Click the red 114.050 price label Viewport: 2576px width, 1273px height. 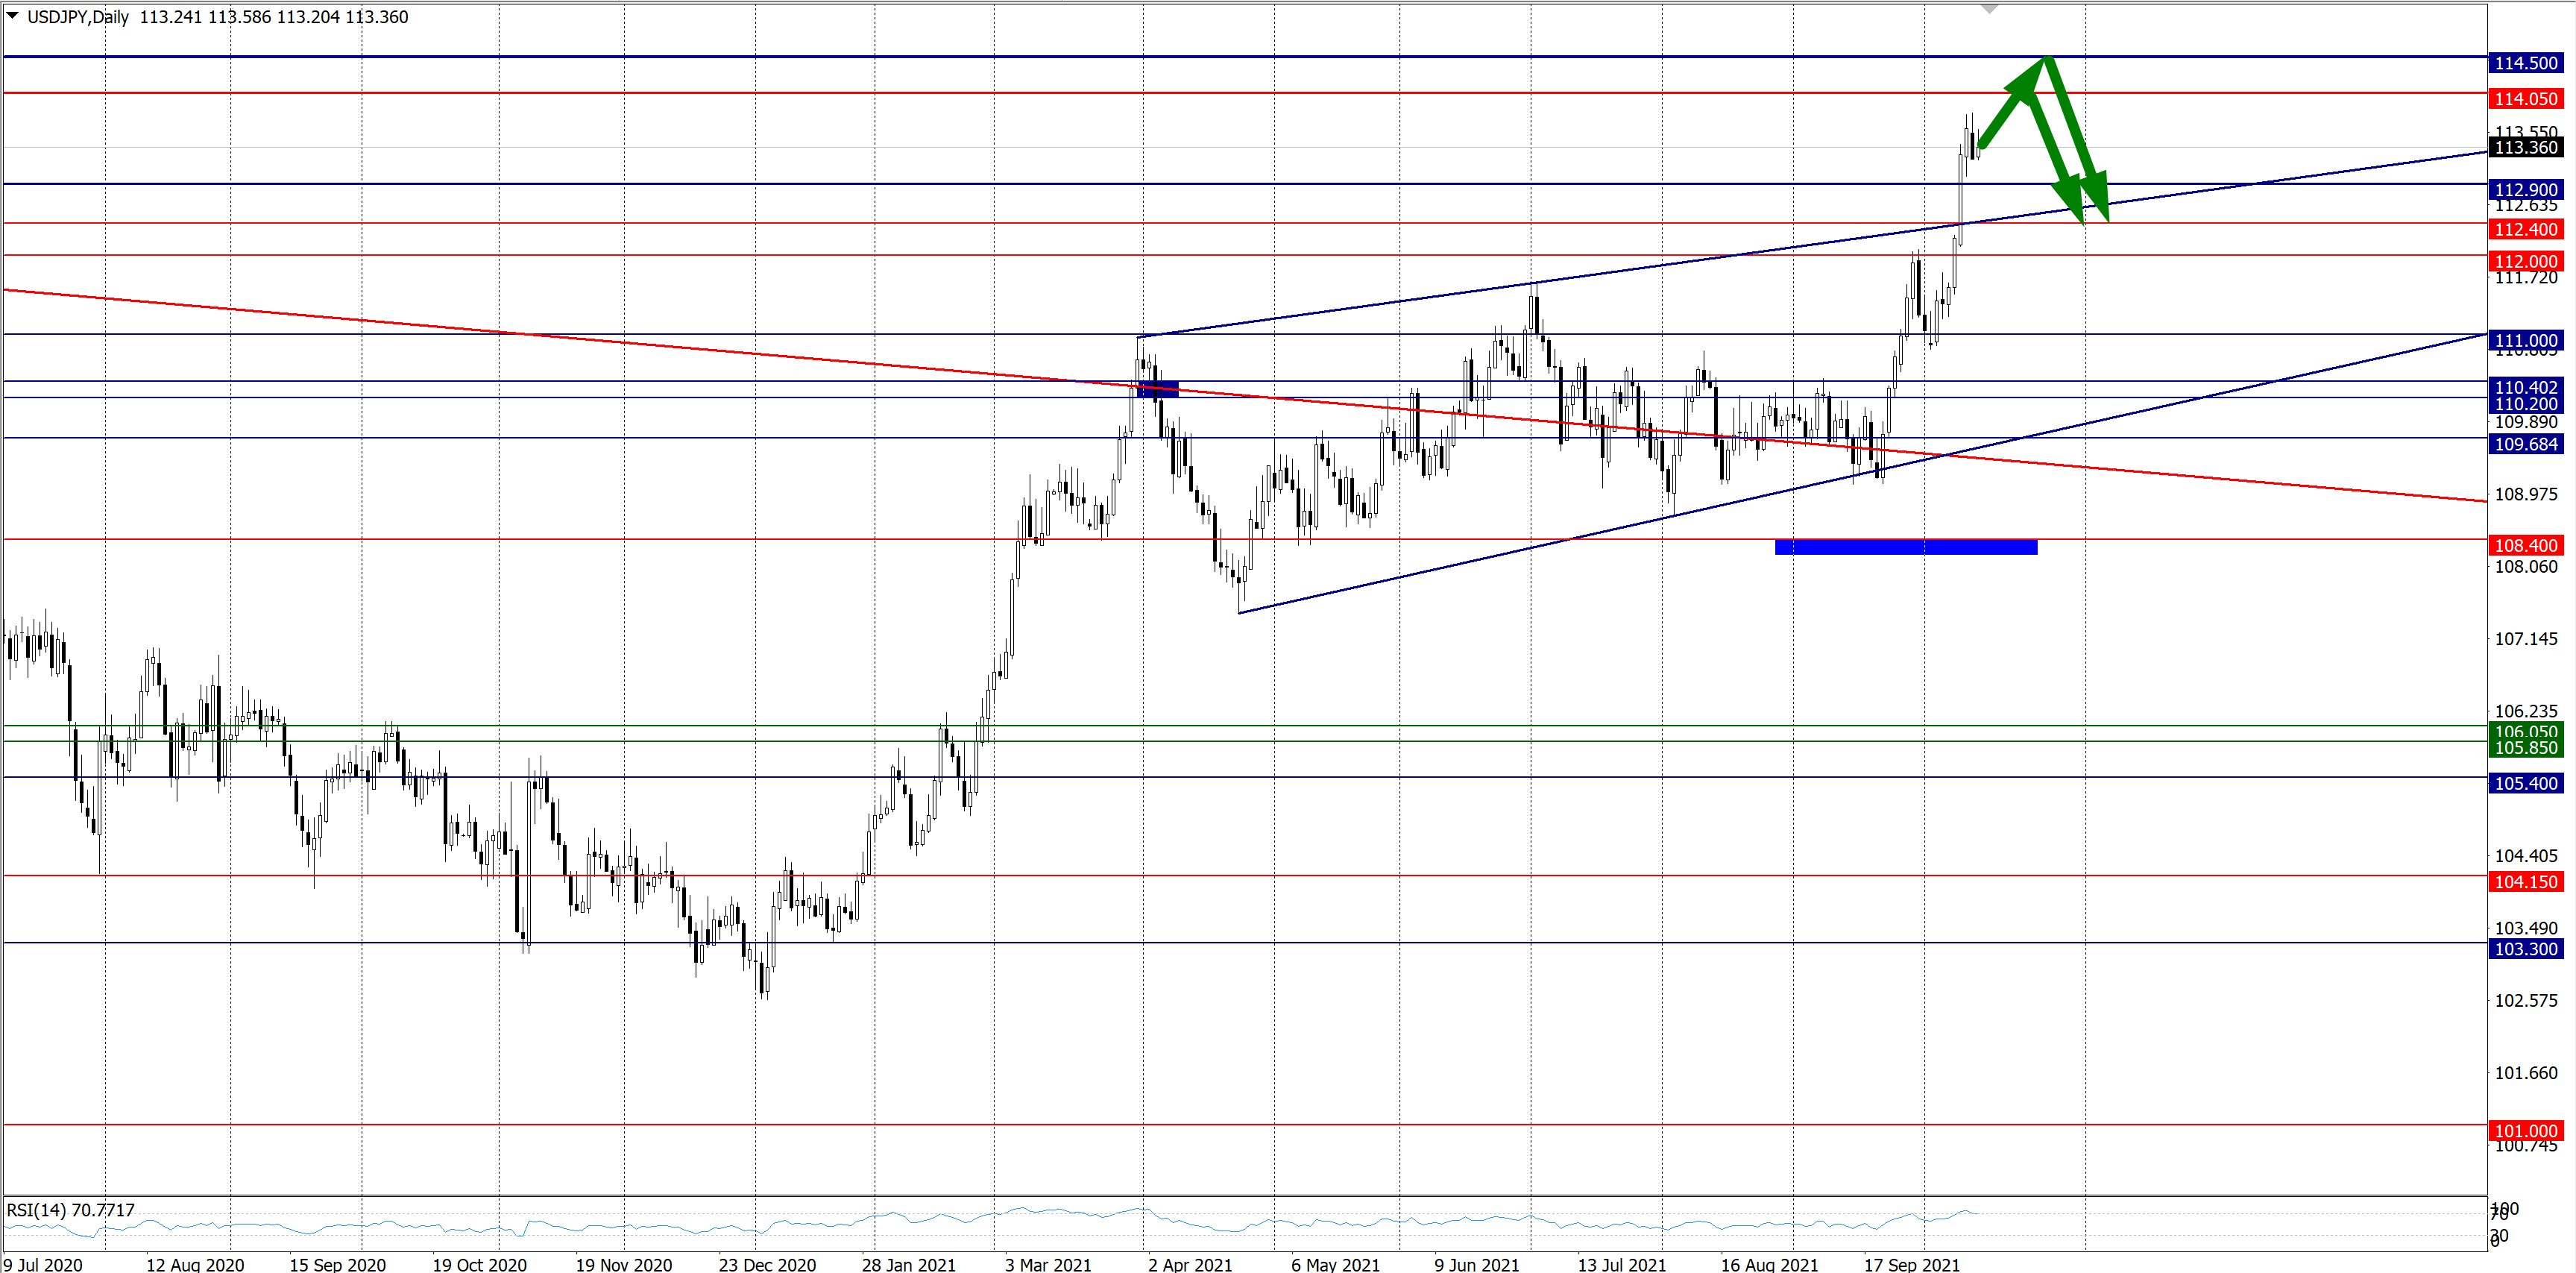(x=2525, y=99)
